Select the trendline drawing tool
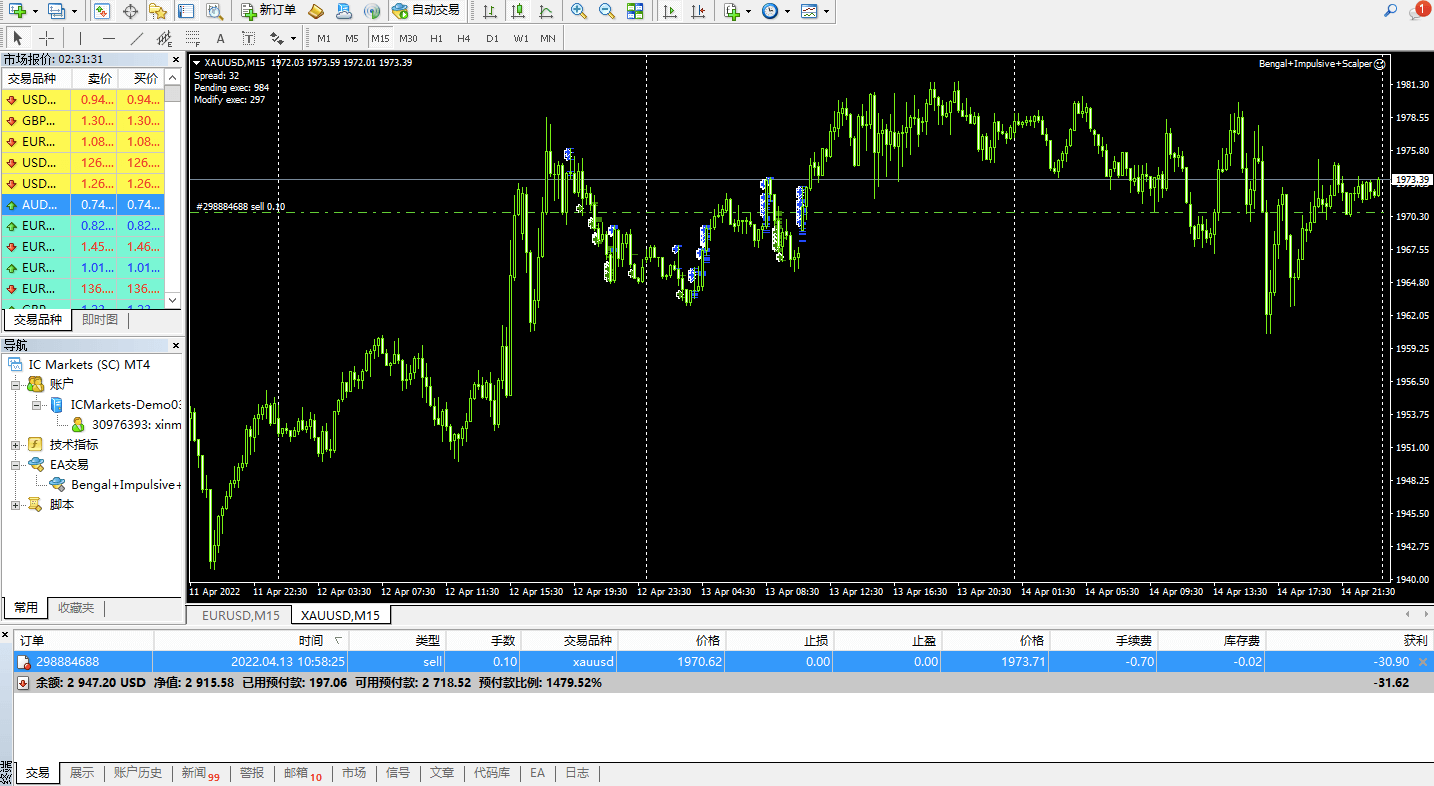The width and height of the screenshot is (1434, 786). point(137,38)
